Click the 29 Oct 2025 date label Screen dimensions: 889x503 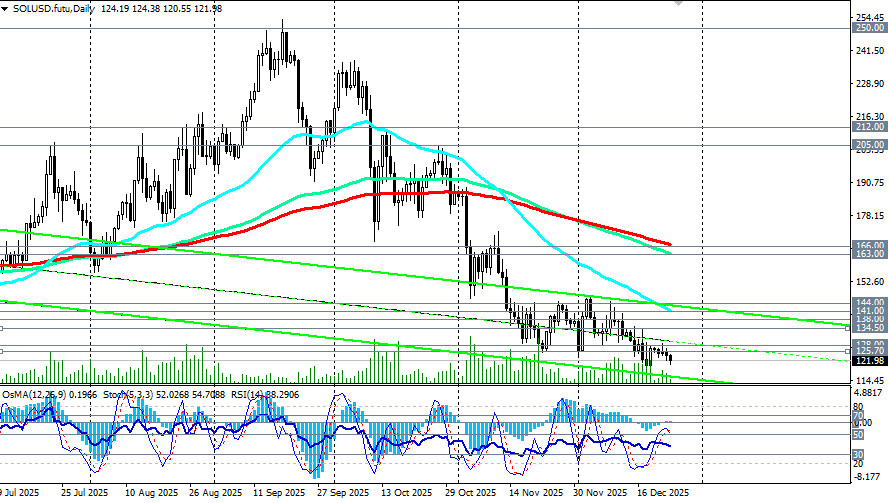[471, 494]
